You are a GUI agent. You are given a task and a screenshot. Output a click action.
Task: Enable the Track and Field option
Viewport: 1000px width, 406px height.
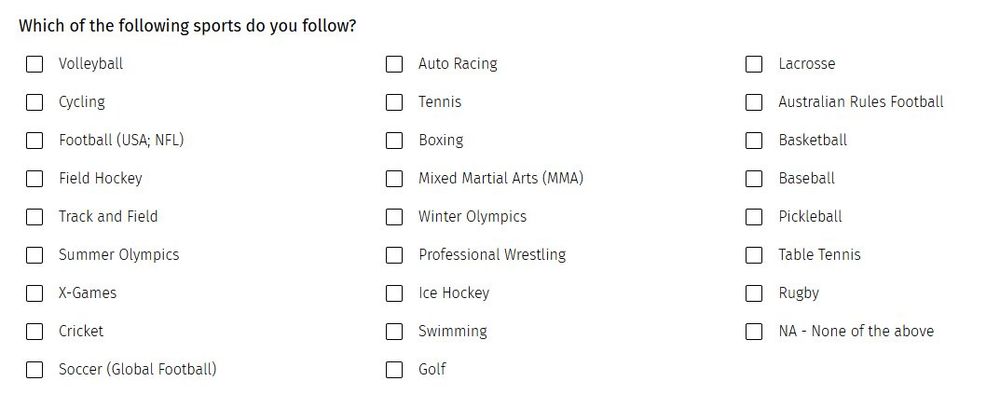pyautogui.click(x=34, y=217)
